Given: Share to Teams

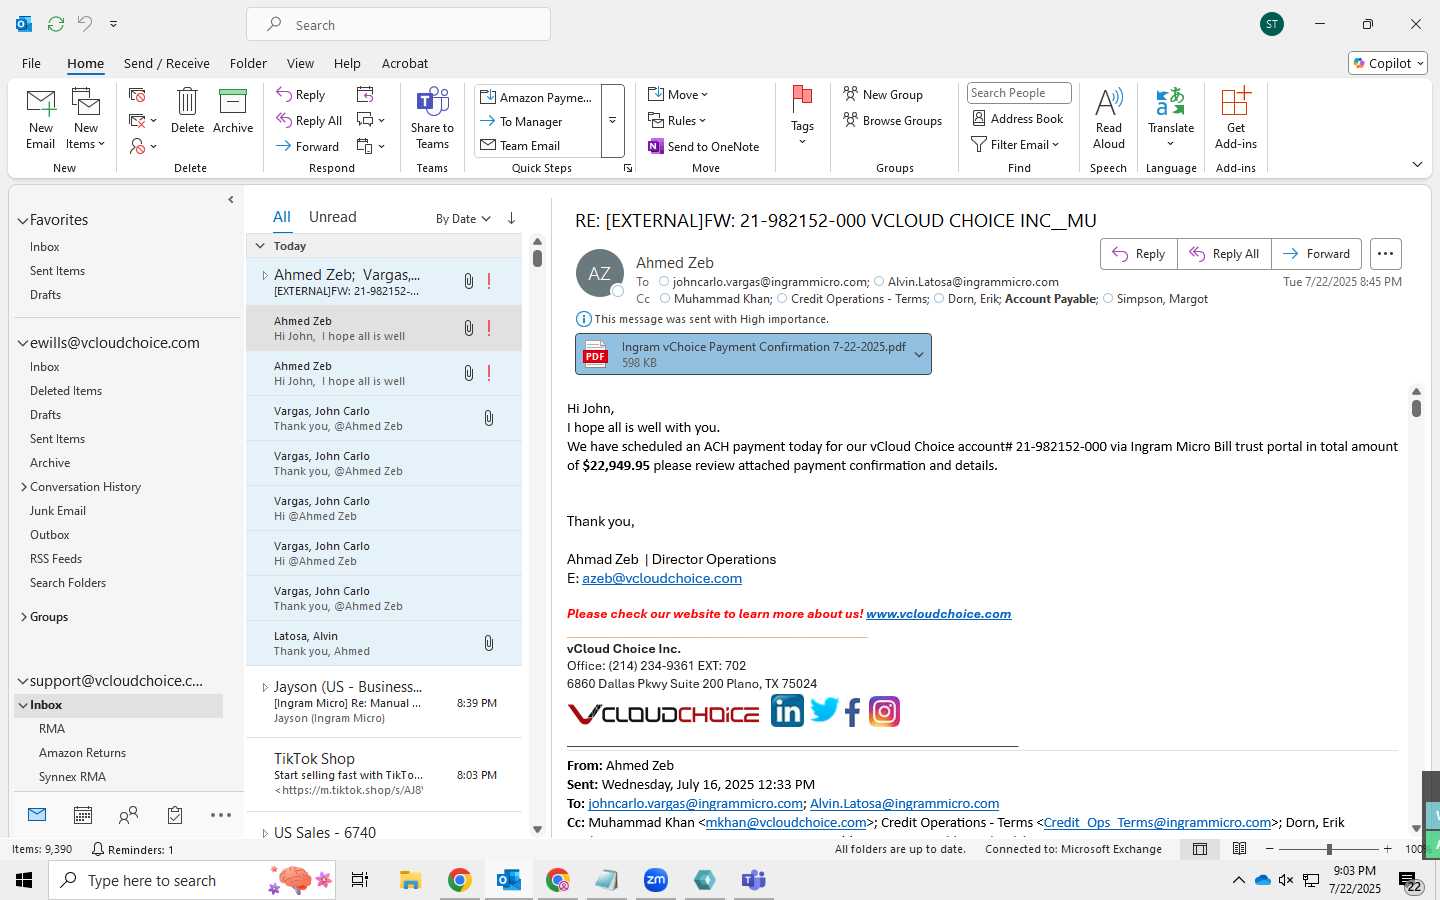Looking at the screenshot, I should pos(432,118).
